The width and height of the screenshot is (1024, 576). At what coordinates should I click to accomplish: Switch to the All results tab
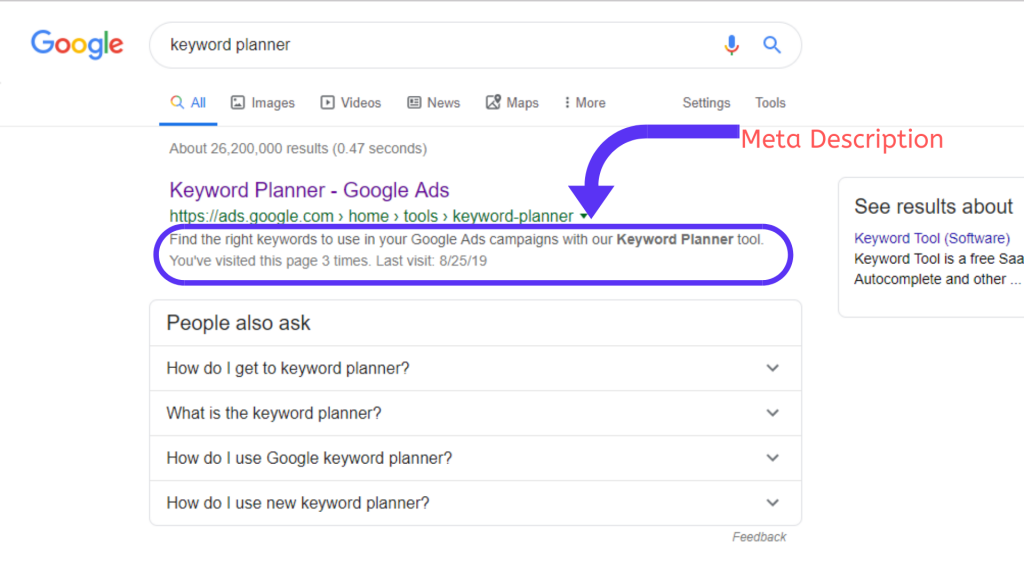(x=188, y=103)
